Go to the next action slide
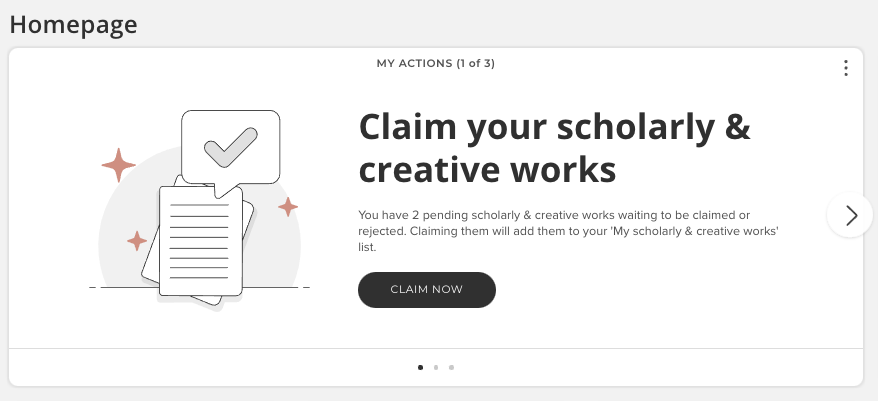The image size is (878, 401). coord(851,215)
